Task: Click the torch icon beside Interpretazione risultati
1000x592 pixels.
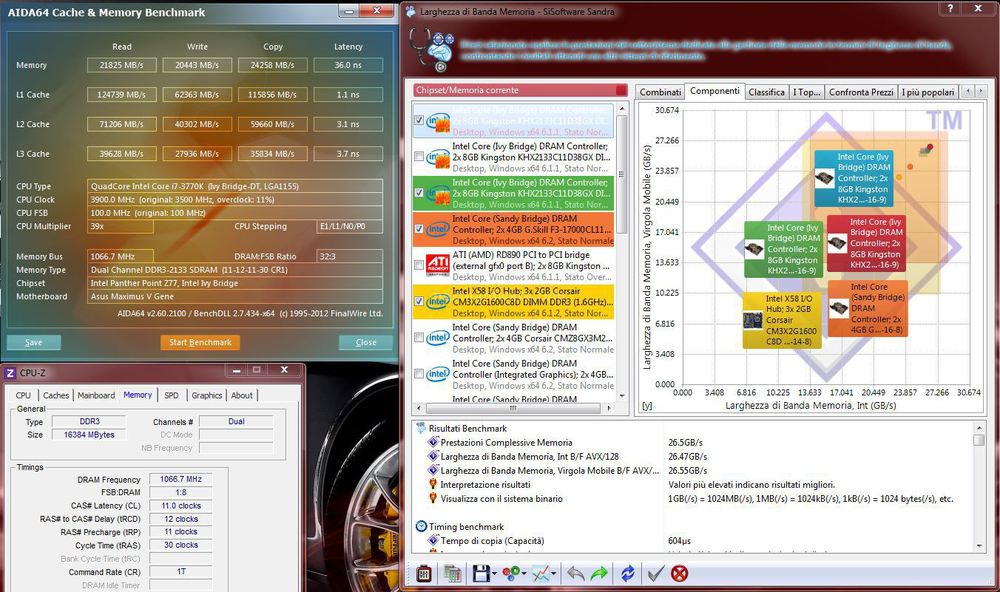Action: [x=433, y=484]
